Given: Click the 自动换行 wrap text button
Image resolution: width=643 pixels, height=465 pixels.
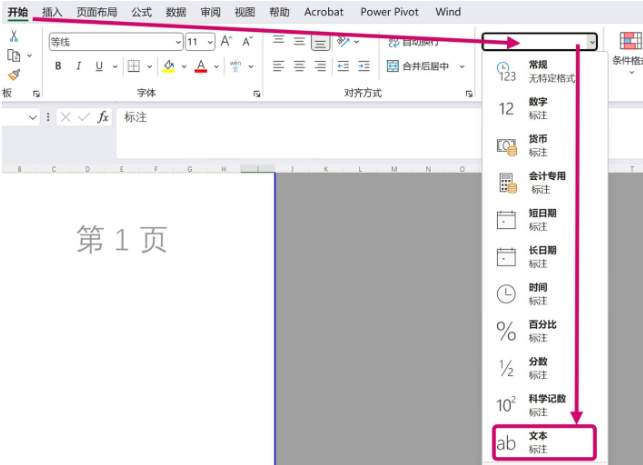Looking at the screenshot, I should [414, 42].
